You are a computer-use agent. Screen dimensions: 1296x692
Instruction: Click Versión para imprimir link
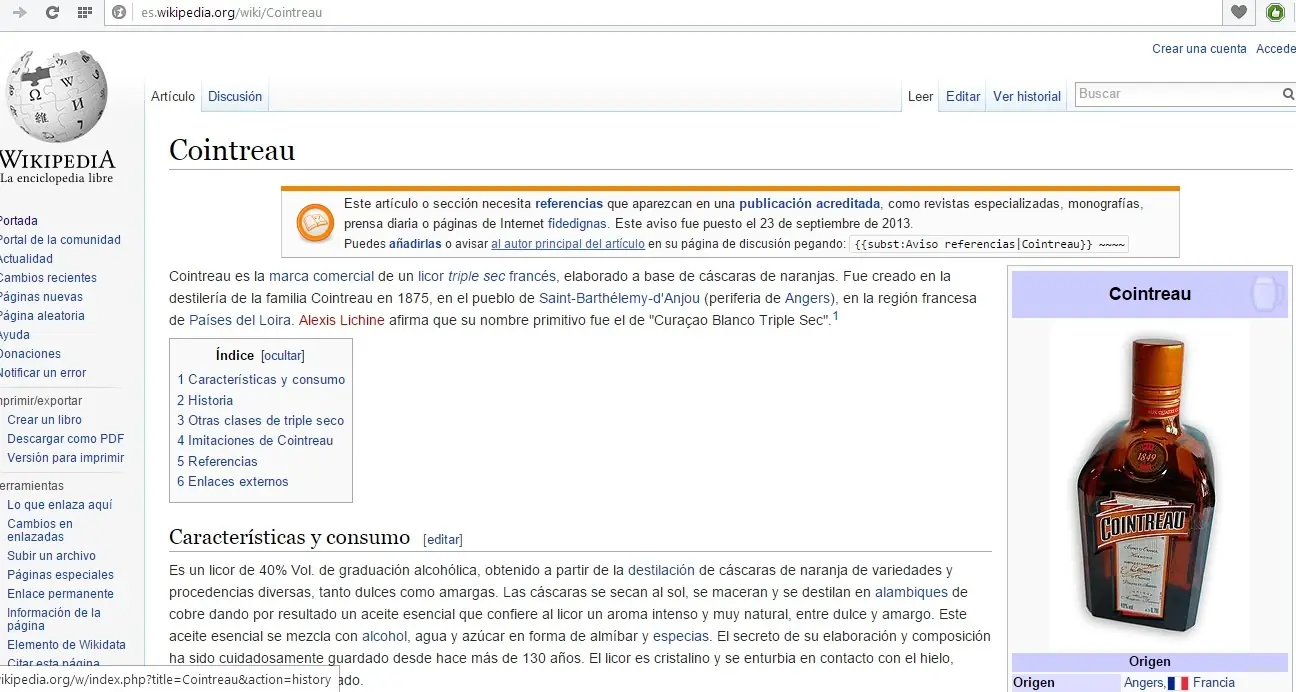(66, 458)
